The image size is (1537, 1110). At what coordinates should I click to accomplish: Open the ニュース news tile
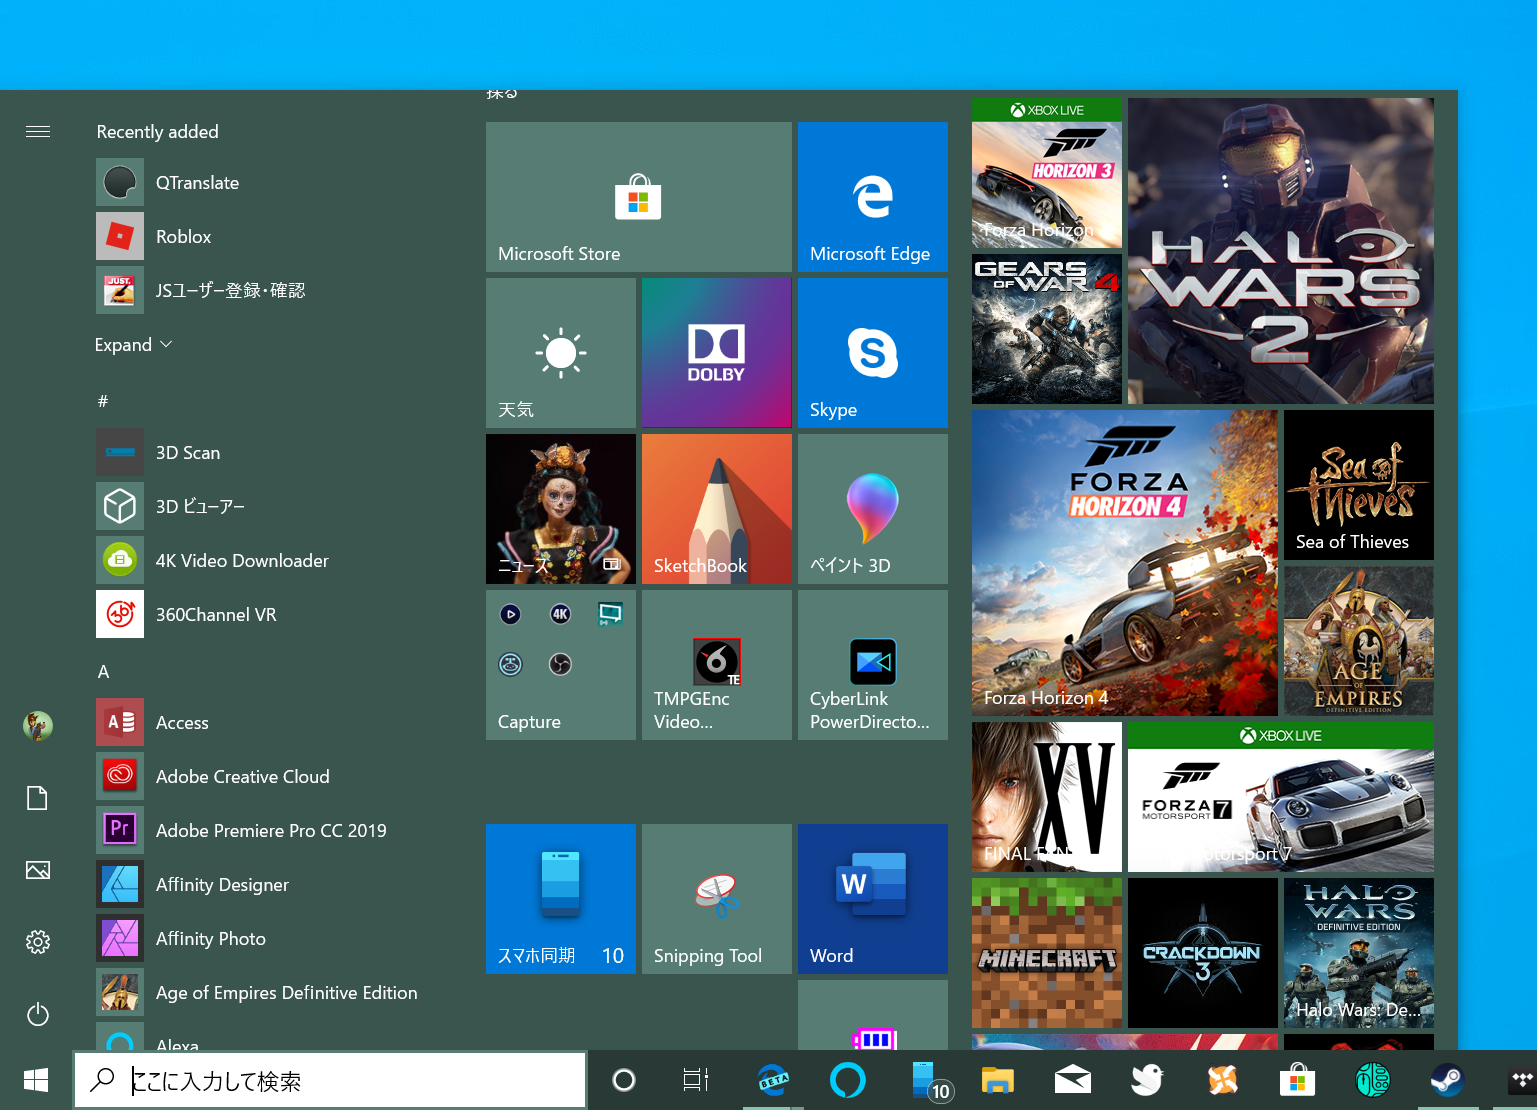[561, 509]
